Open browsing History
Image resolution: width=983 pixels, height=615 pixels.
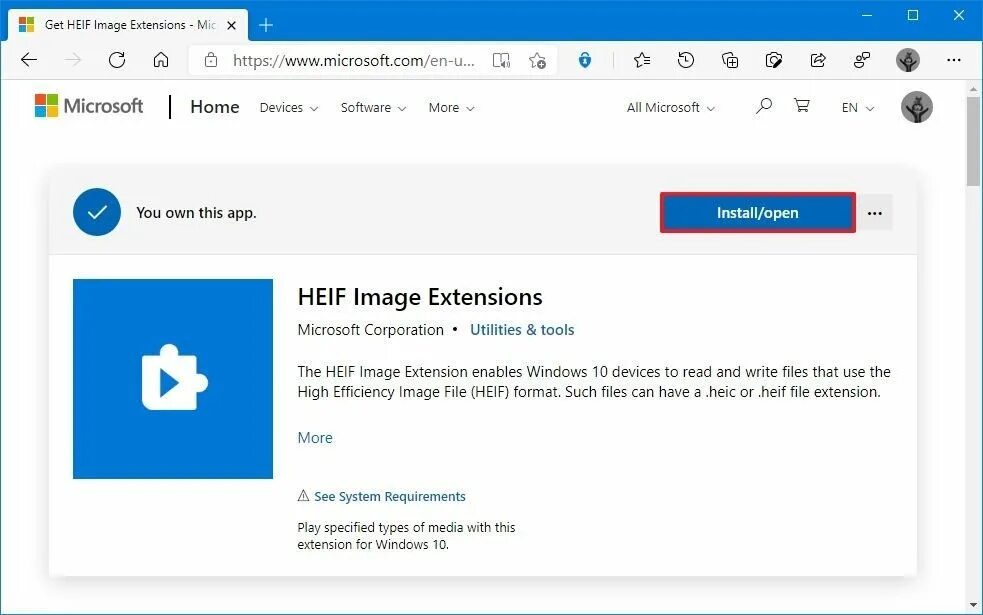(x=685, y=60)
